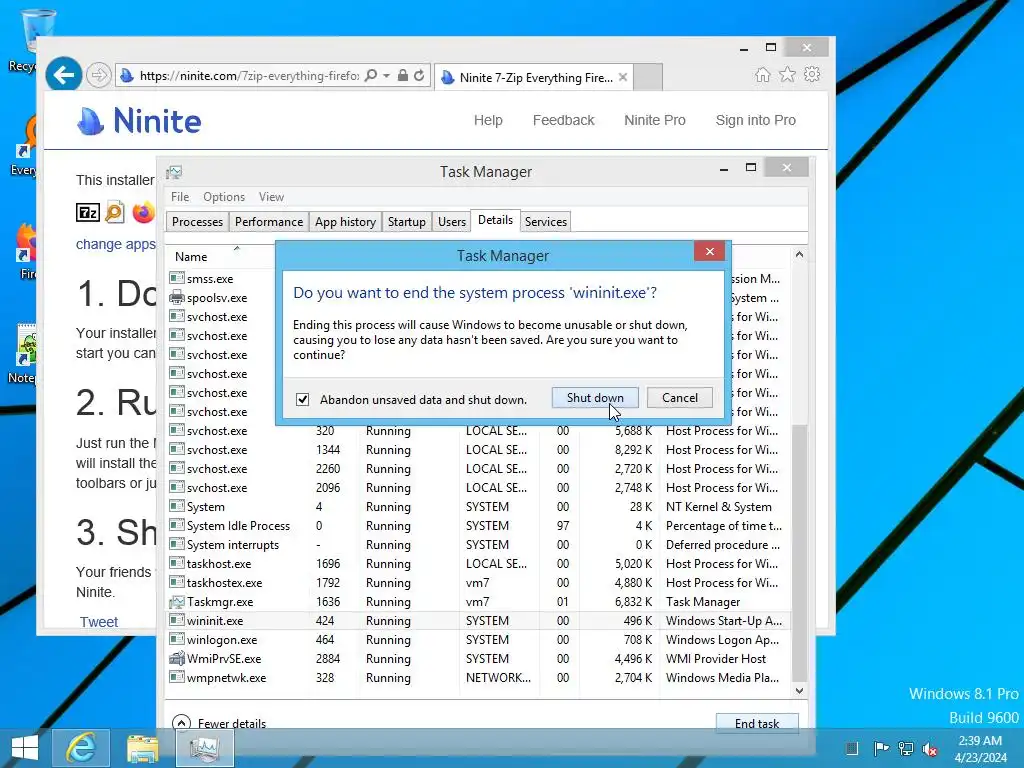Switch to the App history tab
This screenshot has height=768, width=1024.
tap(345, 221)
